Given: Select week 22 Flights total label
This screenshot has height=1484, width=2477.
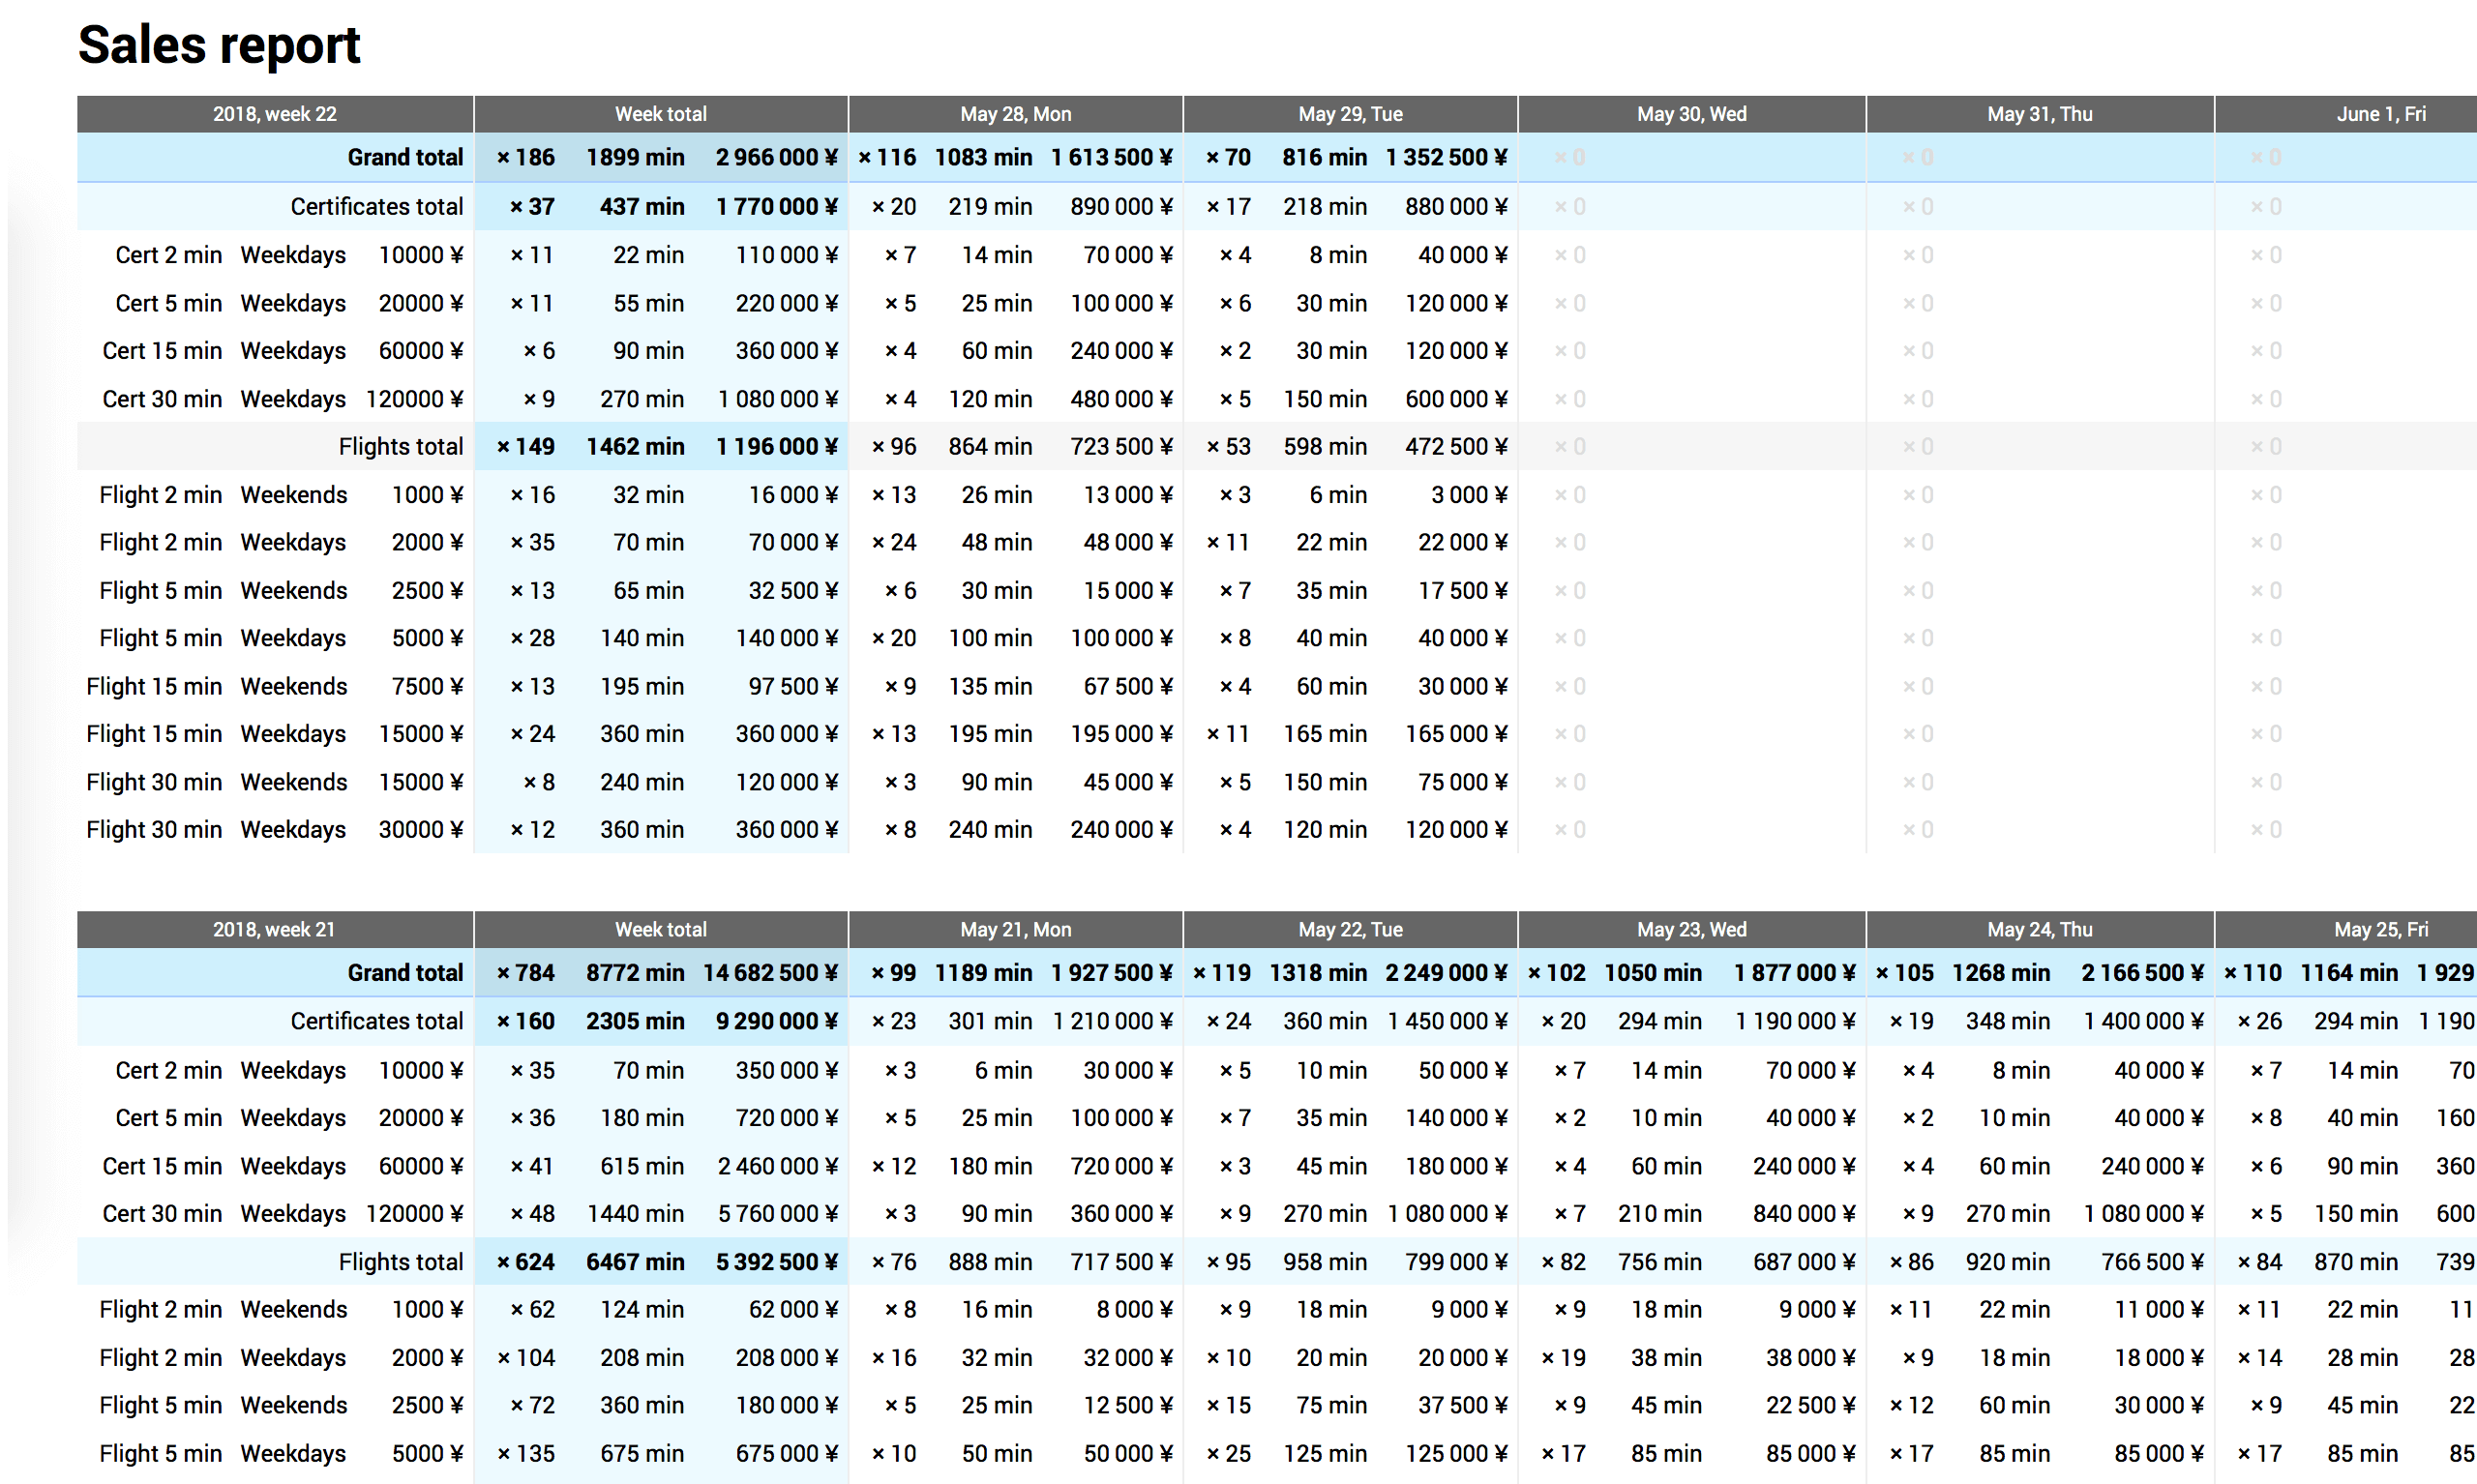Looking at the screenshot, I should click(400, 446).
